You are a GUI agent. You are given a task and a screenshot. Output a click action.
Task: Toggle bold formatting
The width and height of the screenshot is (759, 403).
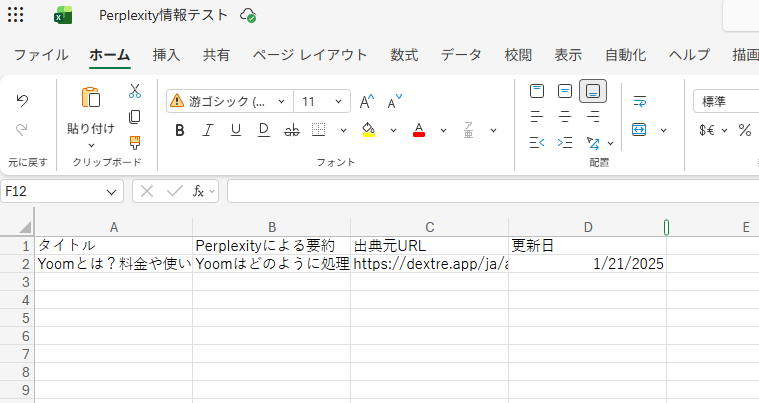(x=180, y=130)
